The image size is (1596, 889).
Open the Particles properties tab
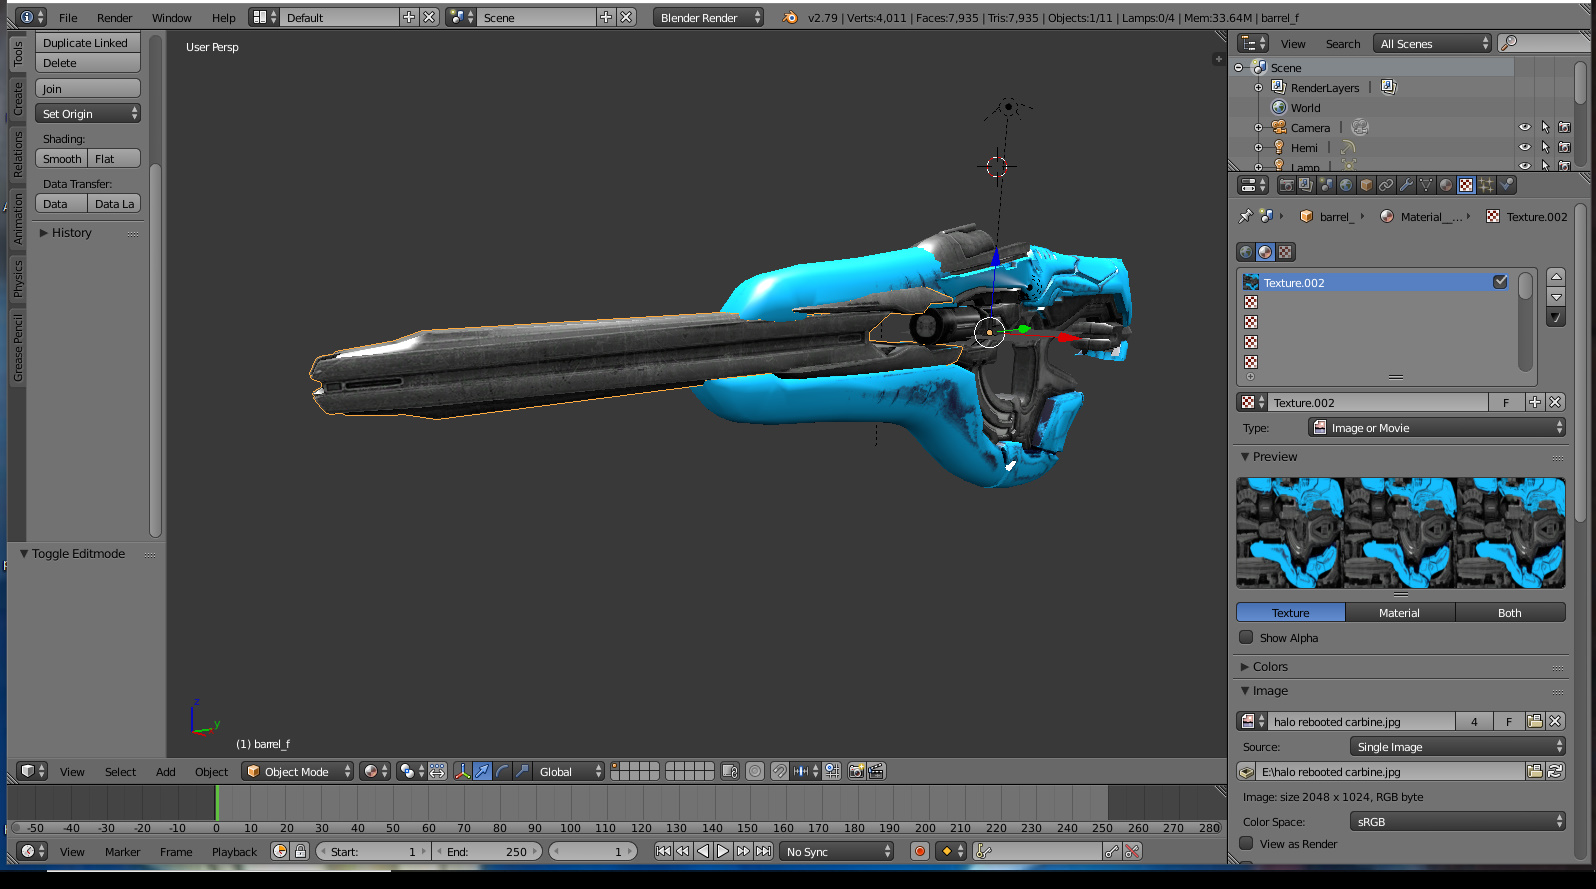[1486, 185]
